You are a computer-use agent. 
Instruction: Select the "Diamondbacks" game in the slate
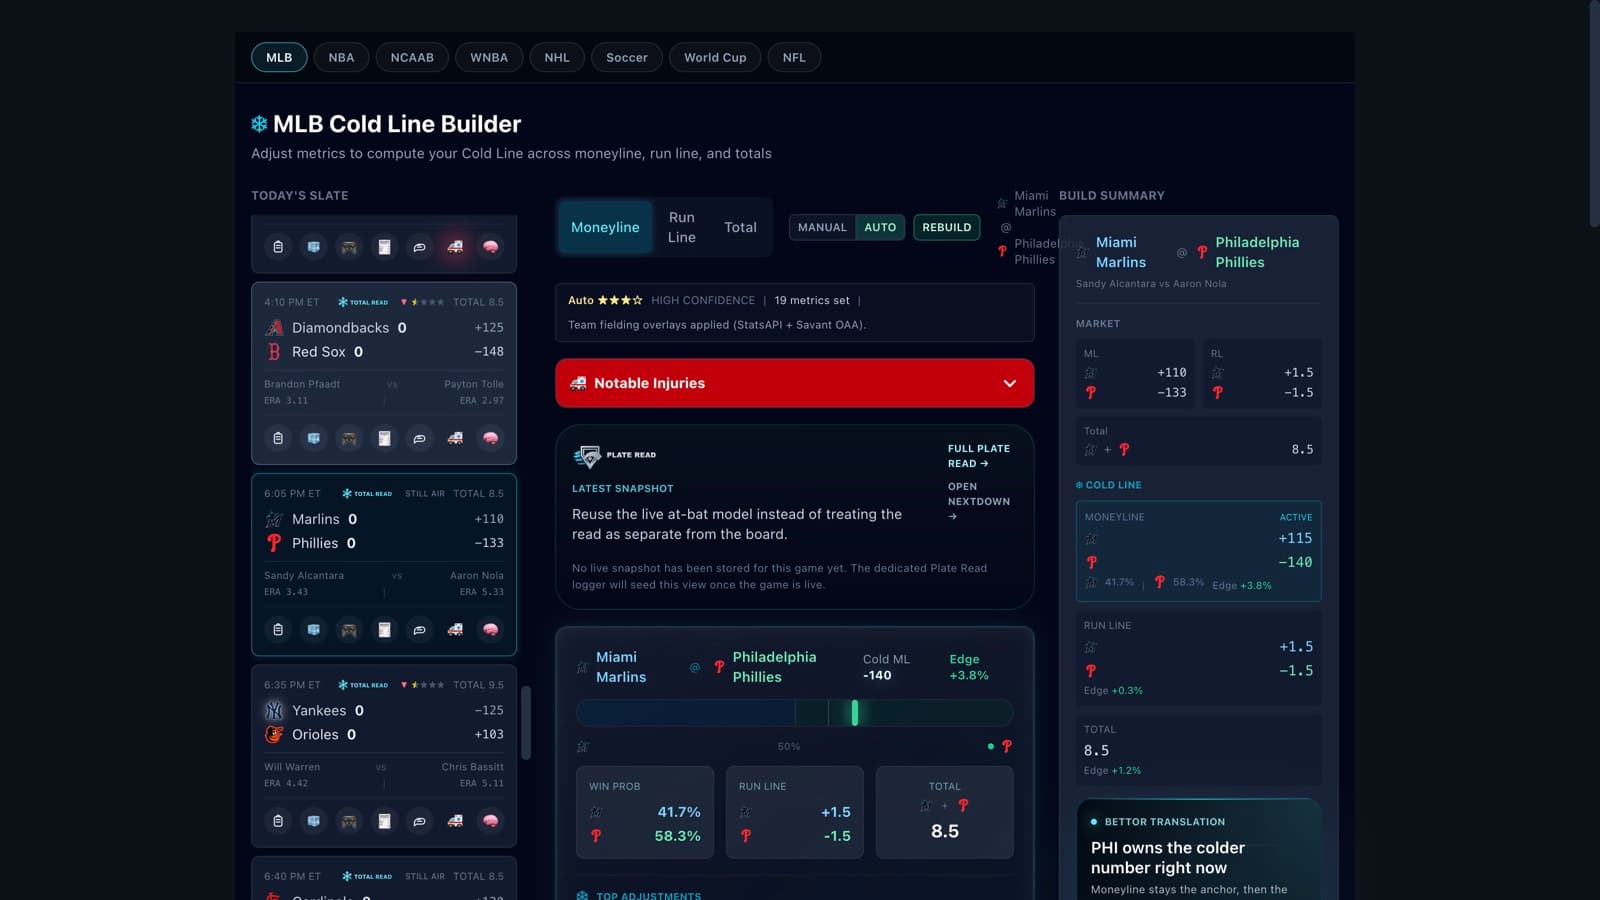pos(384,373)
